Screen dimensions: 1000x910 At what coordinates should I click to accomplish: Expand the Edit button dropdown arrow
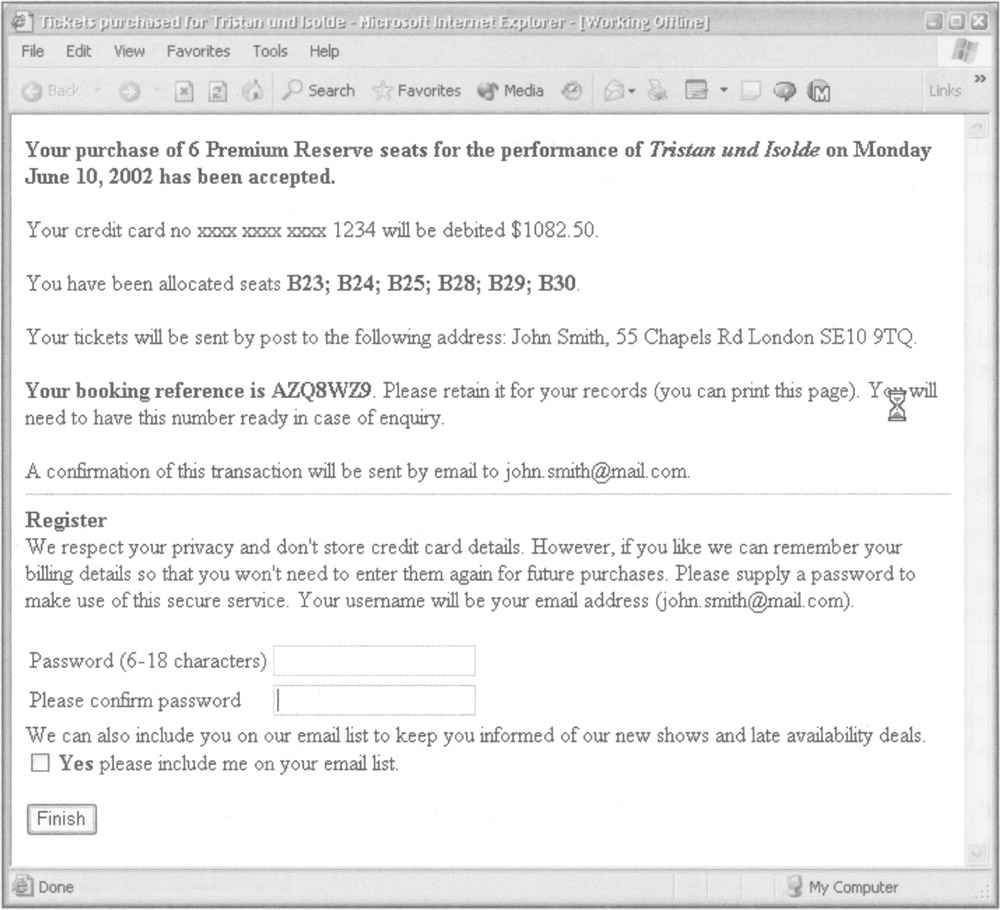click(x=723, y=91)
